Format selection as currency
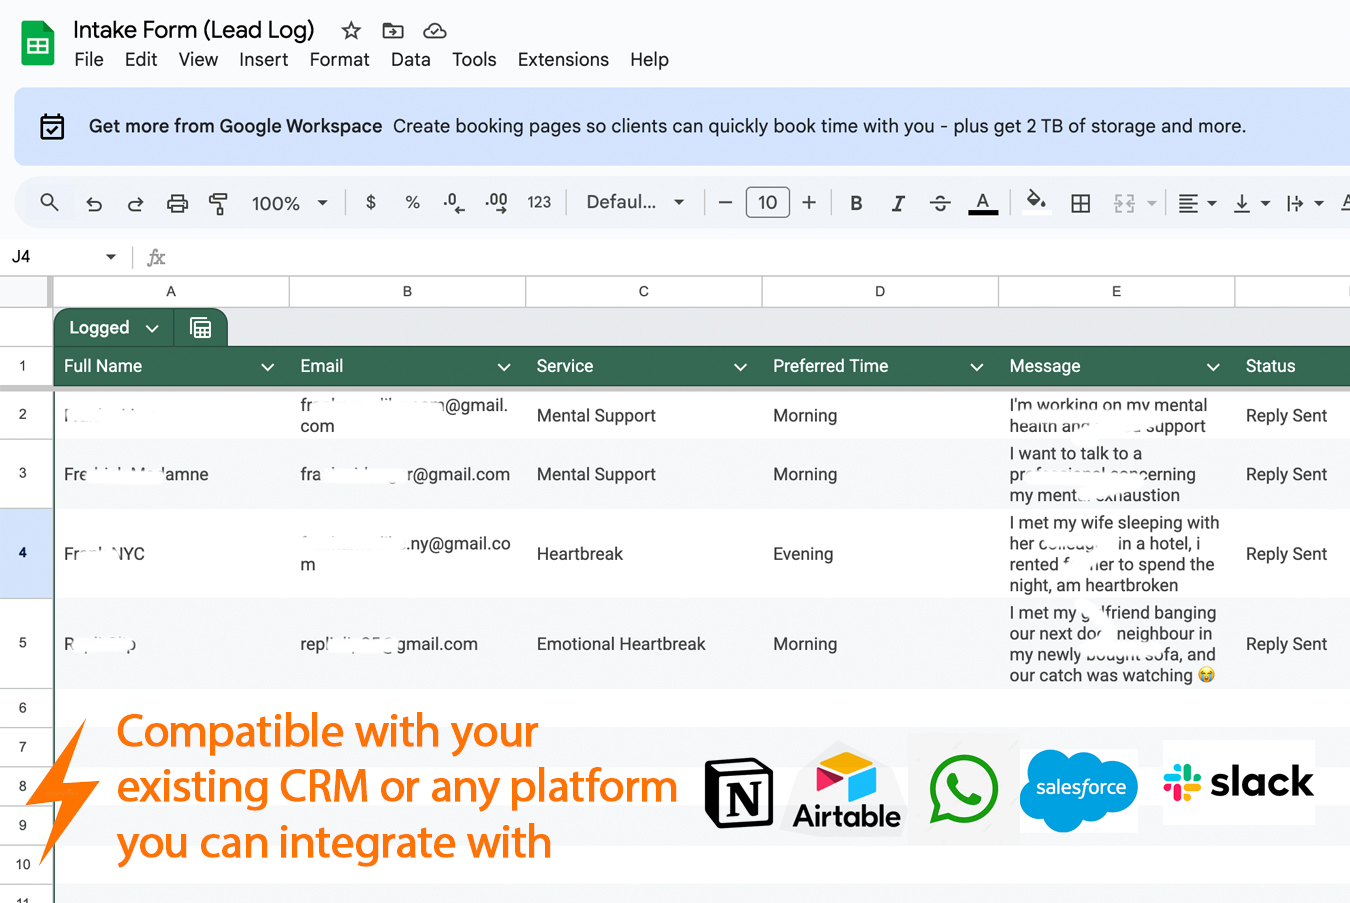The width and height of the screenshot is (1350, 903). [x=371, y=203]
